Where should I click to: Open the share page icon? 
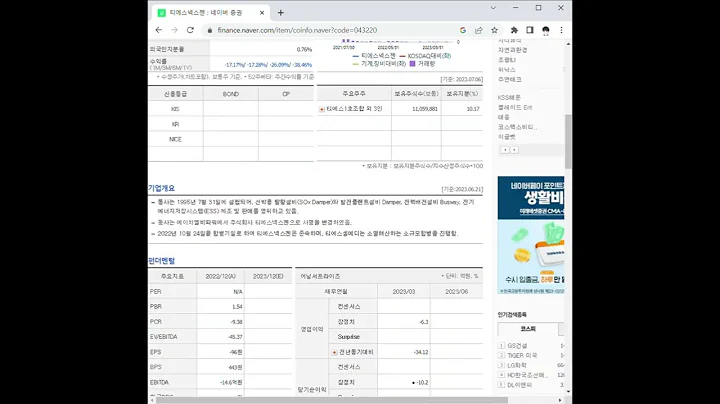pos(478,30)
